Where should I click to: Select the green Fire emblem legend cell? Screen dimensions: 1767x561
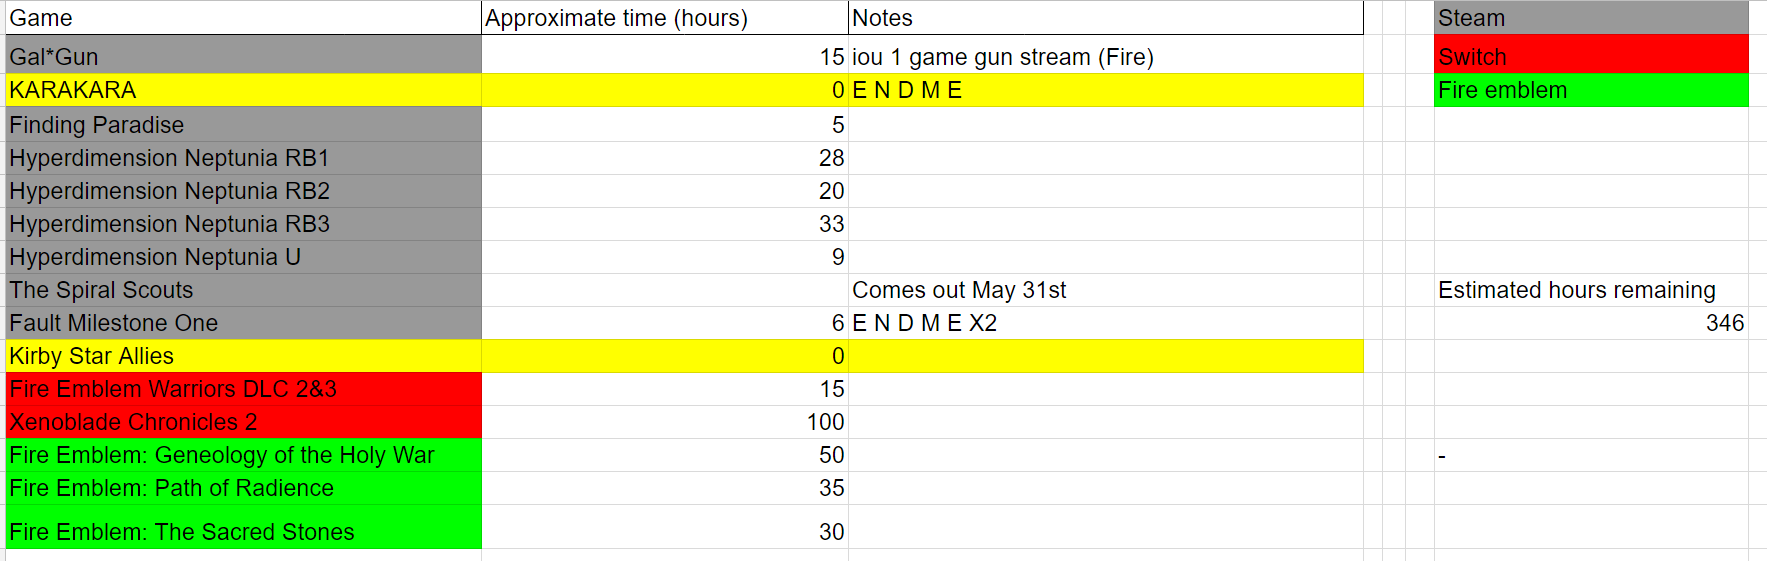coord(1591,90)
